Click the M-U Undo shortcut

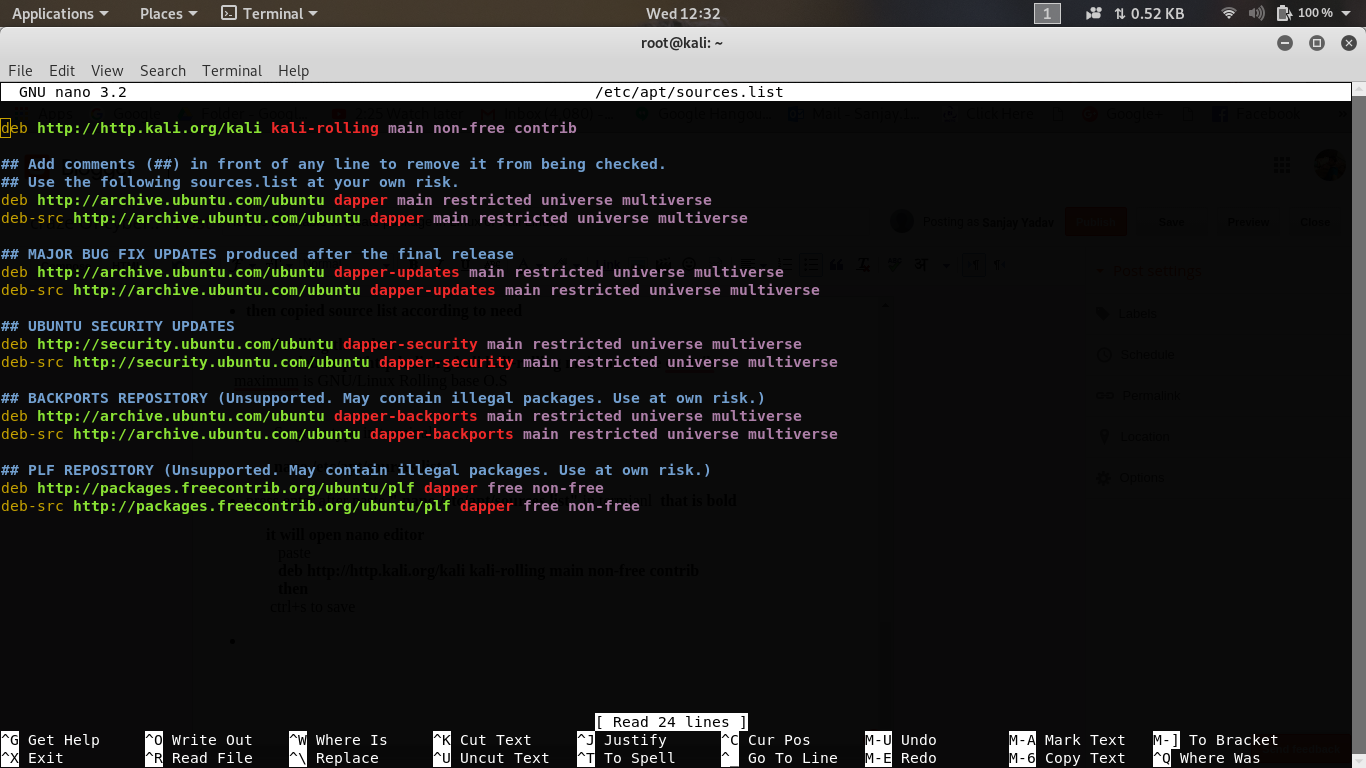tap(901, 740)
